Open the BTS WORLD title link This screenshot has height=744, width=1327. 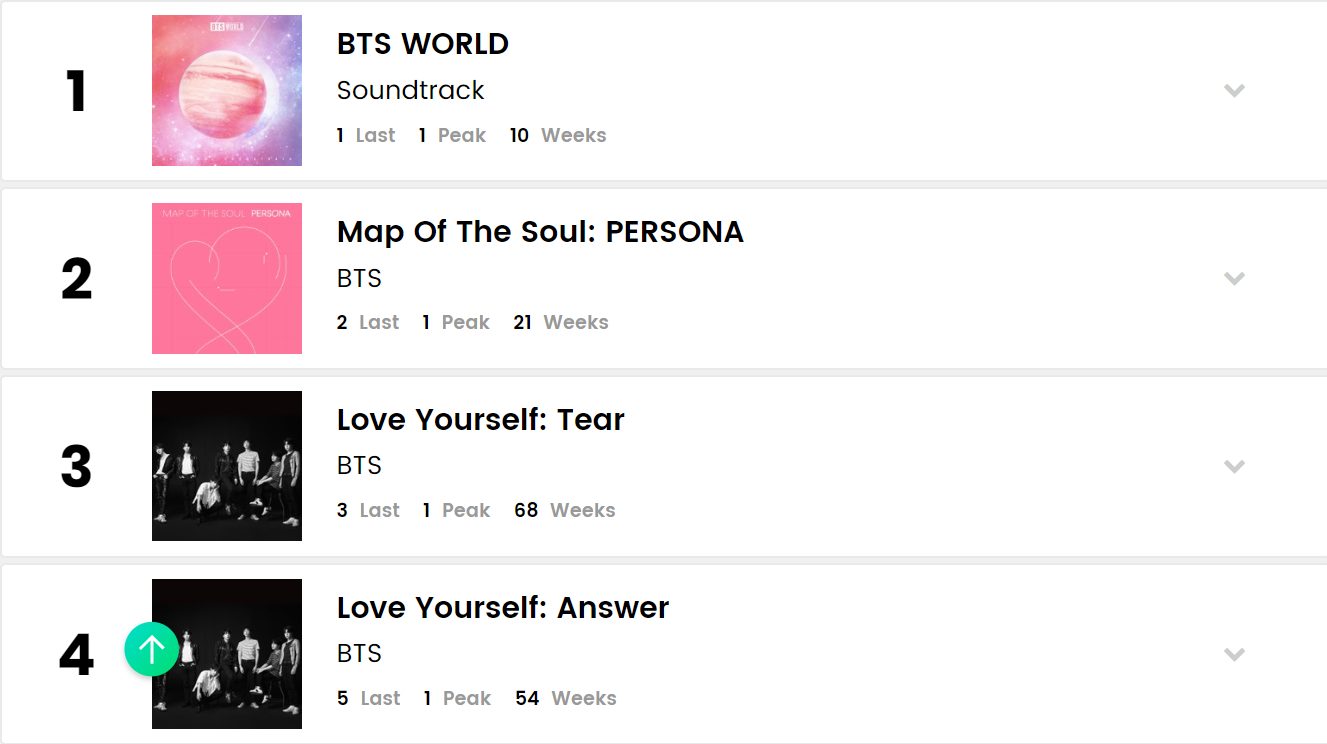[x=423, y=44]
